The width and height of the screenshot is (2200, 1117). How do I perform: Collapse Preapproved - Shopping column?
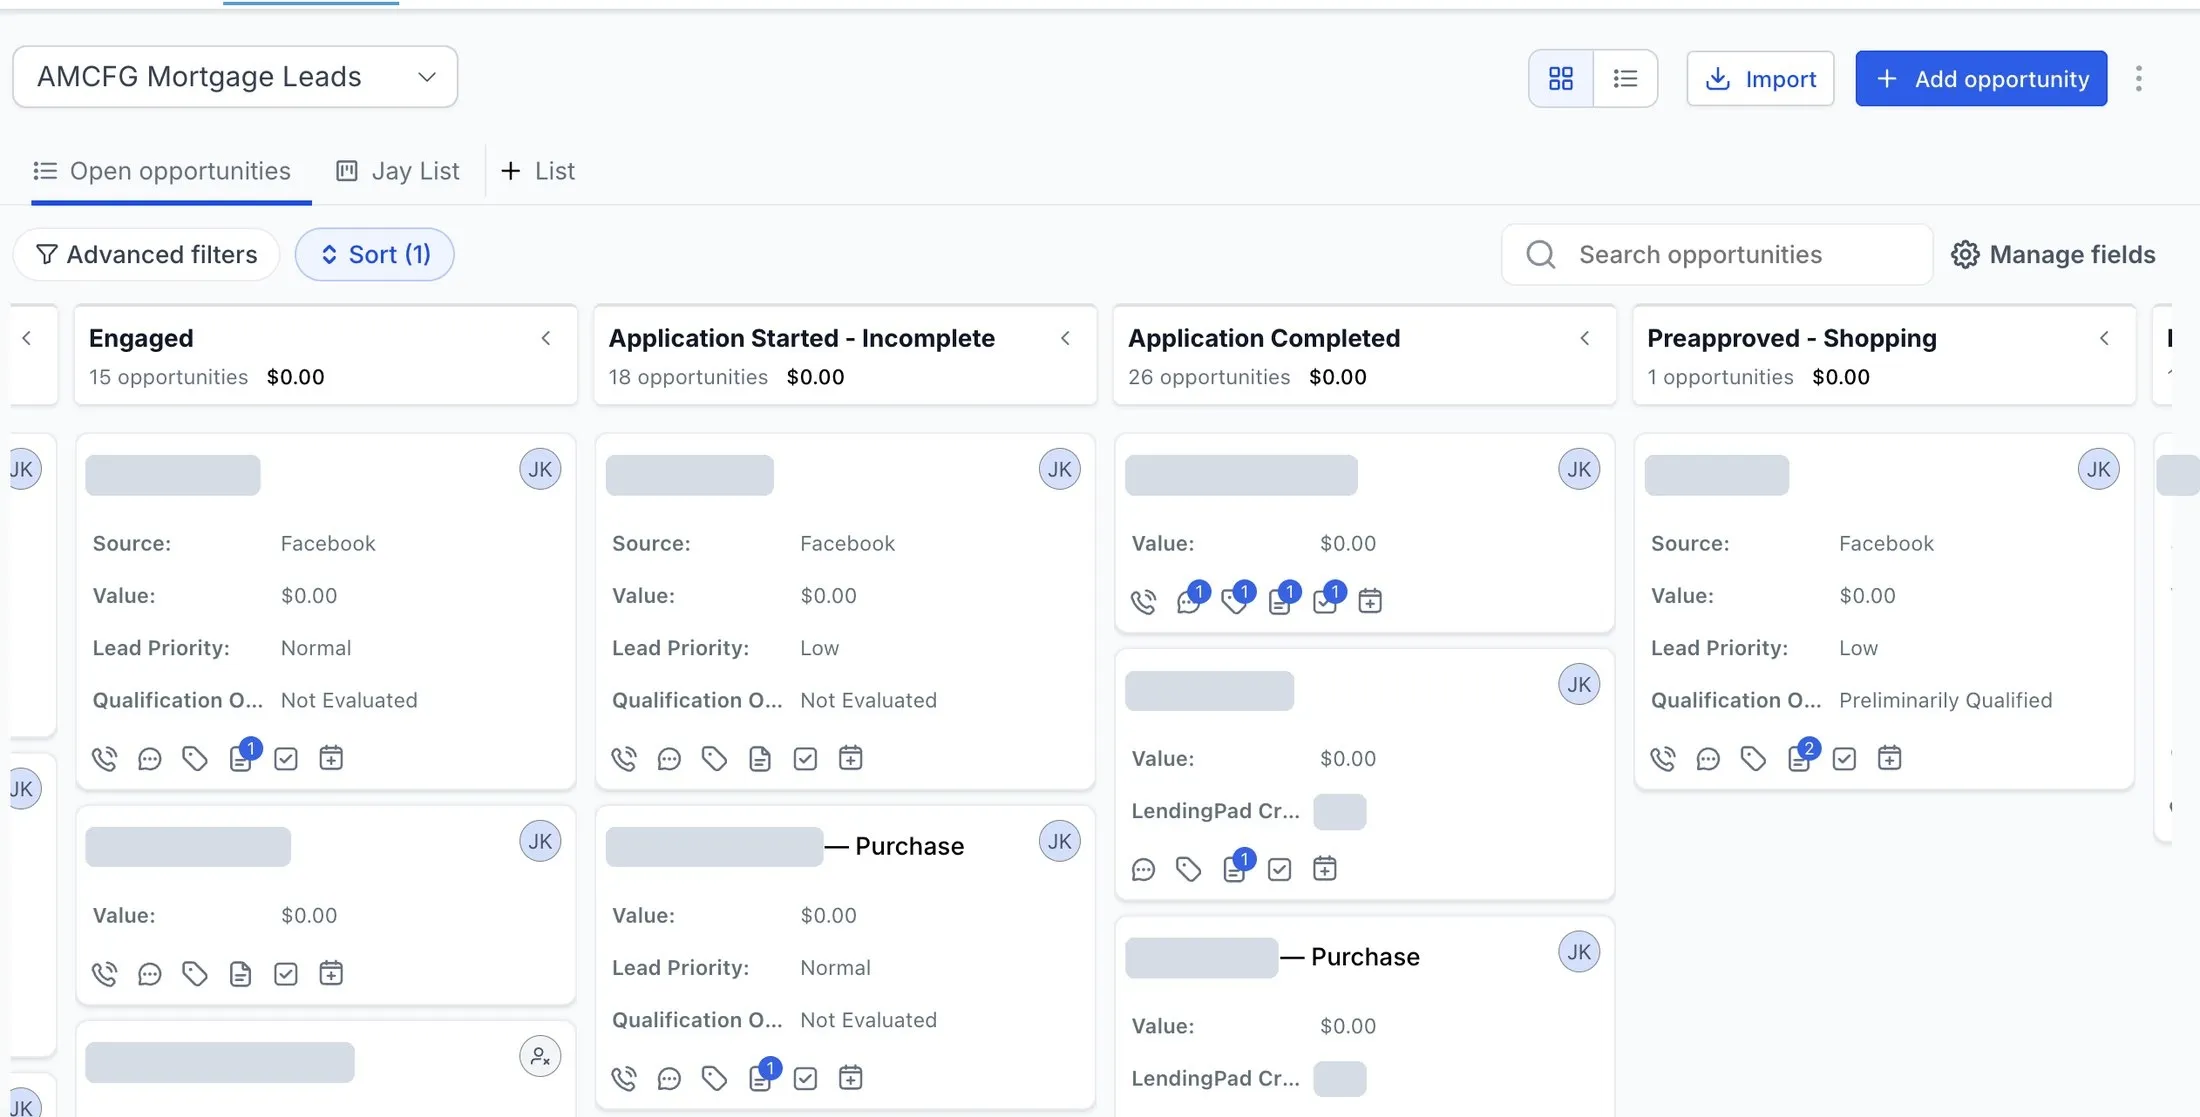(2104, 338)
